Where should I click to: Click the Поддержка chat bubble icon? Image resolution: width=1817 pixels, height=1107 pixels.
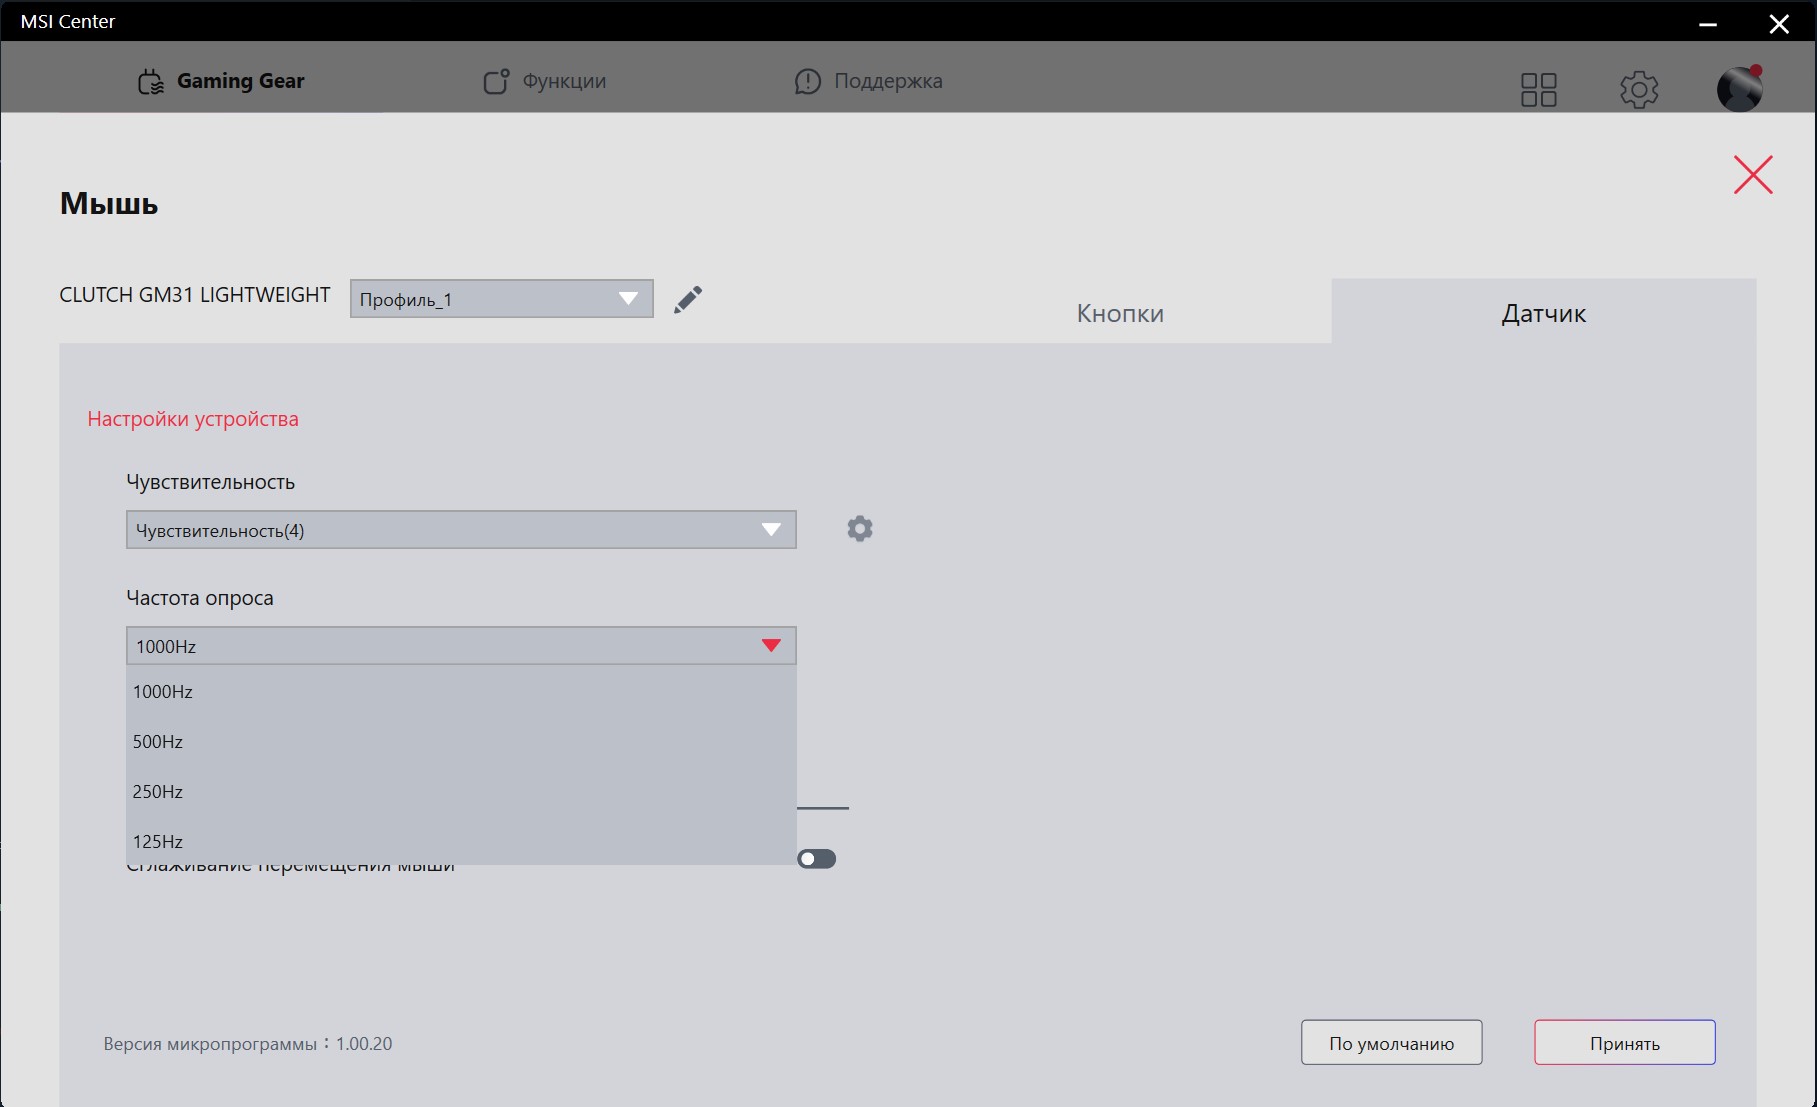point(807,82)
